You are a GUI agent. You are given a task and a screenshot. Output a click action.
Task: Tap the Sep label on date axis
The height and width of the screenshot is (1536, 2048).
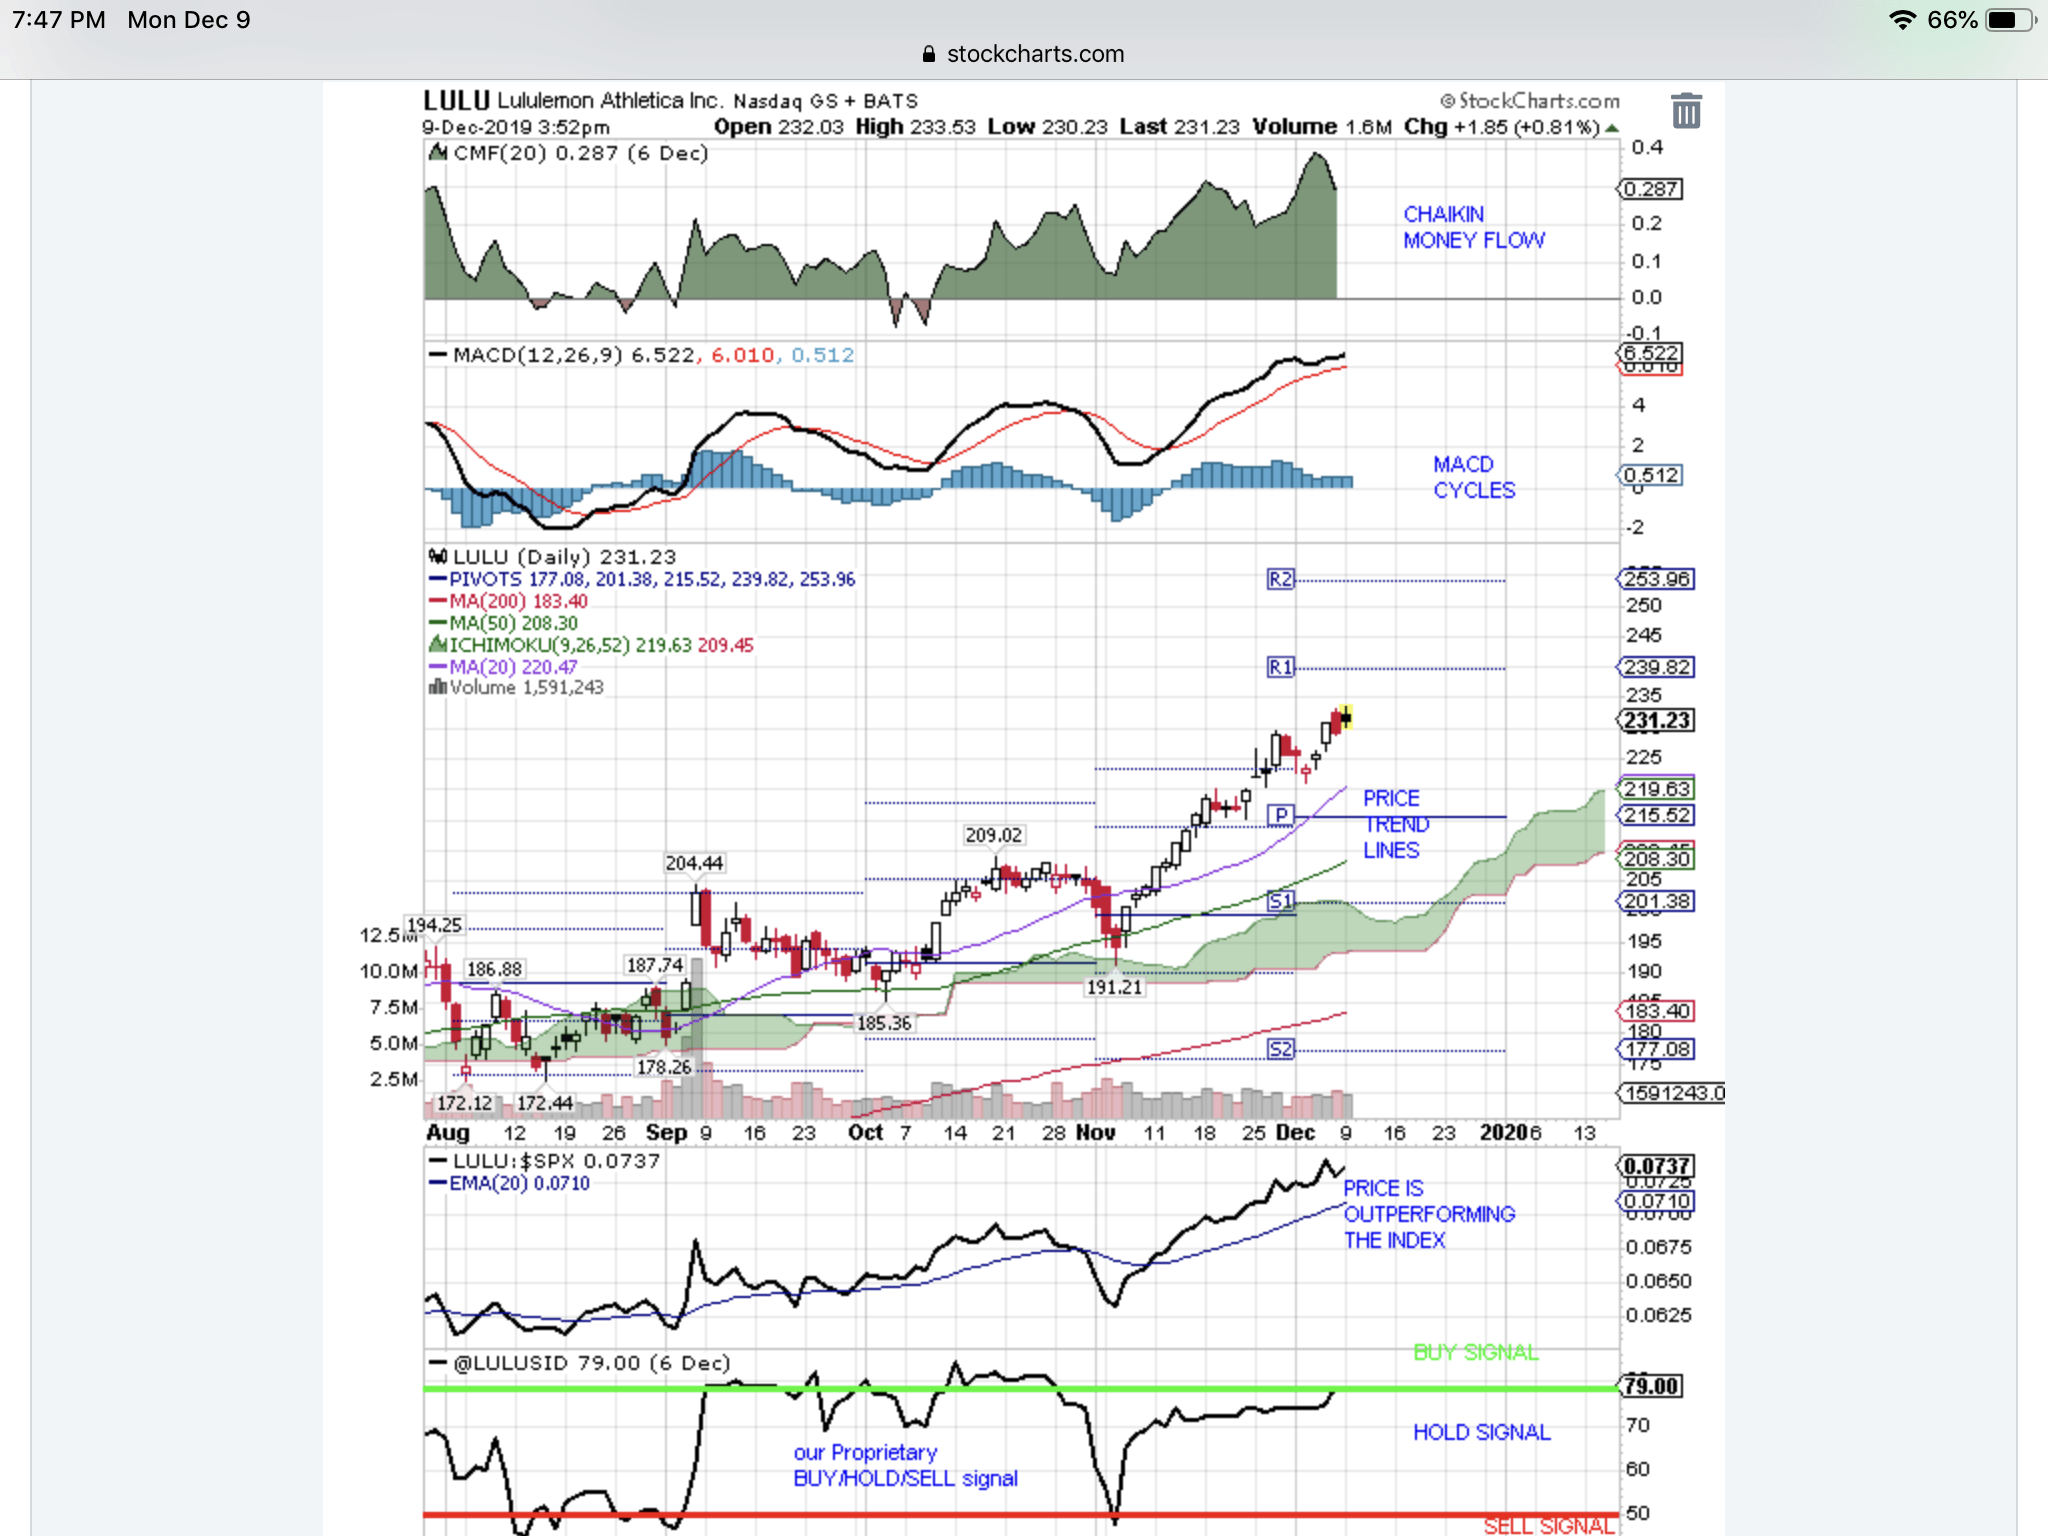tap(666, 1132)
